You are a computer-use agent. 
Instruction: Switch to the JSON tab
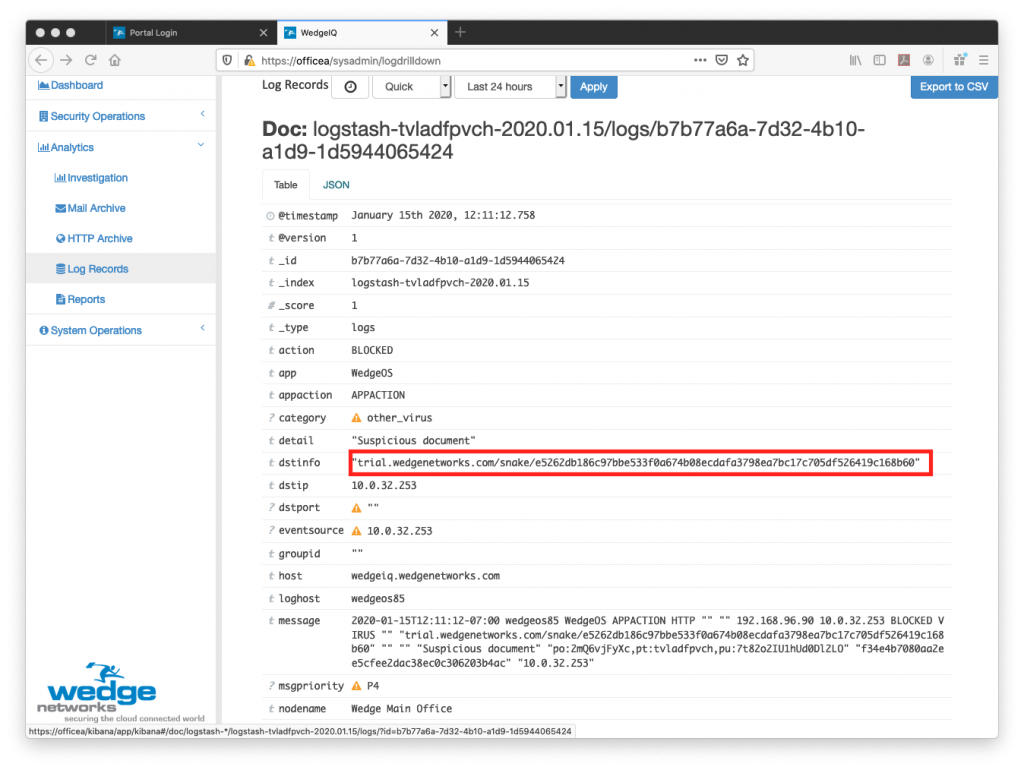(x=336, y=185)
